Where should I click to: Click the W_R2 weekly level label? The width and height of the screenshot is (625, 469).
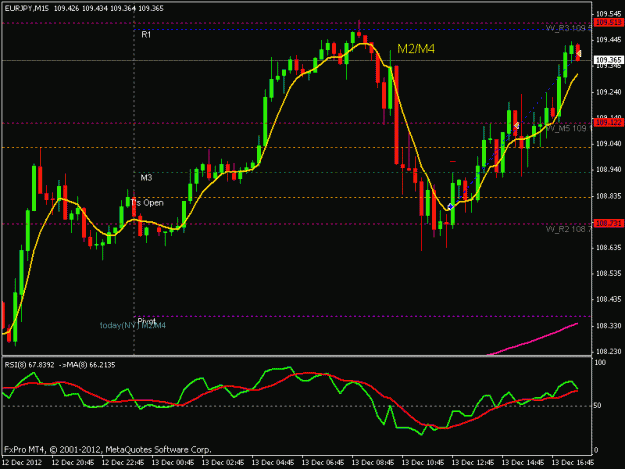pyautogui.click(x=568, y=229)
